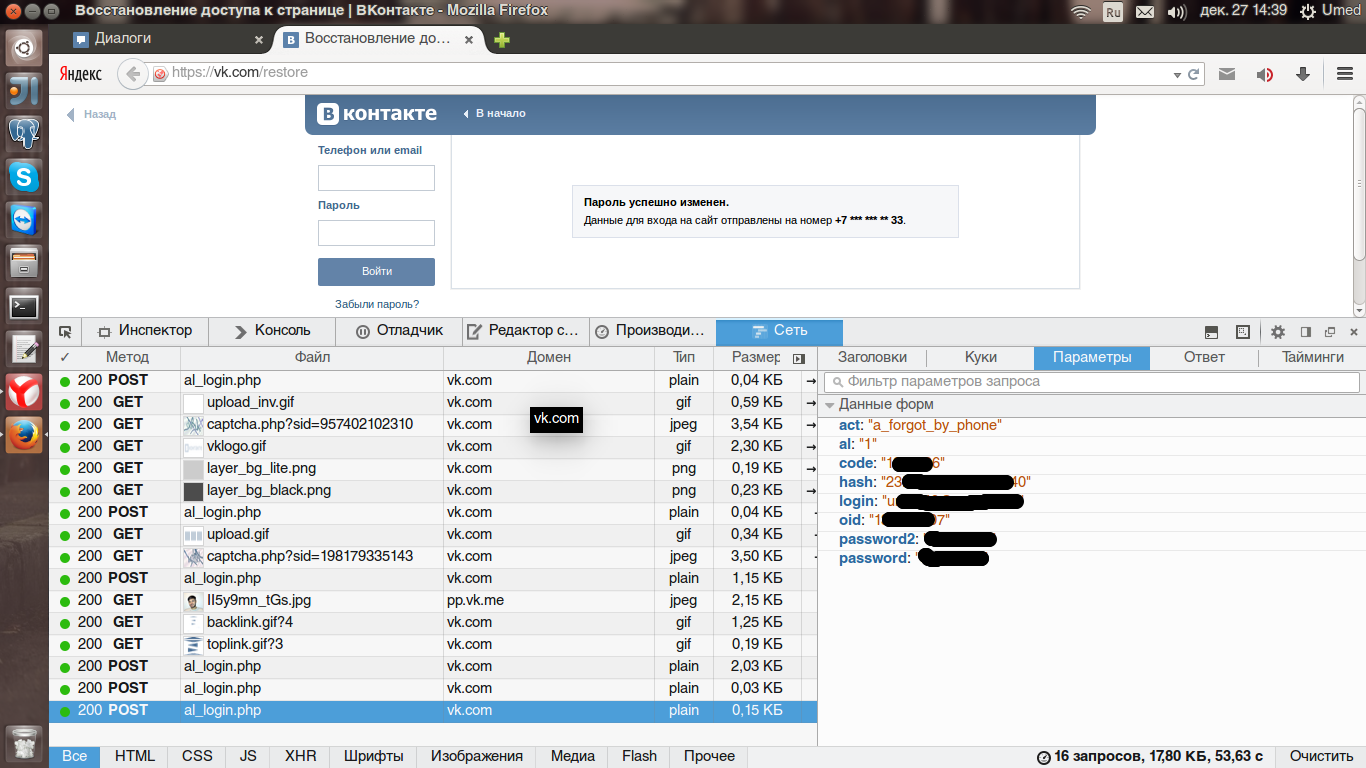The height and width of the screenshot is (768, 1366).
Task: Close the developer tools panel
Action: point(1354,332)
